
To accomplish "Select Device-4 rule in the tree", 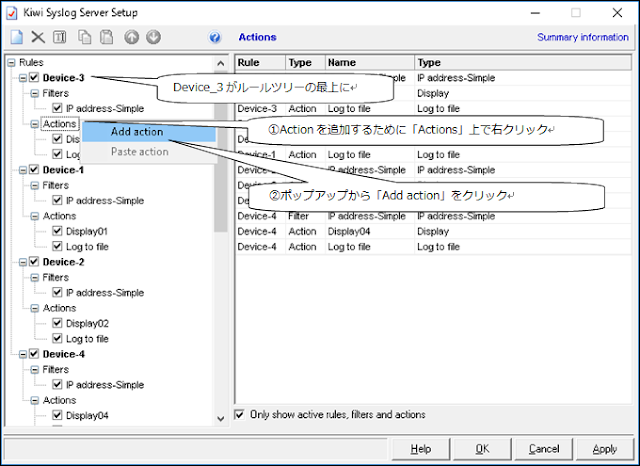I will click(x=63, y=354).
